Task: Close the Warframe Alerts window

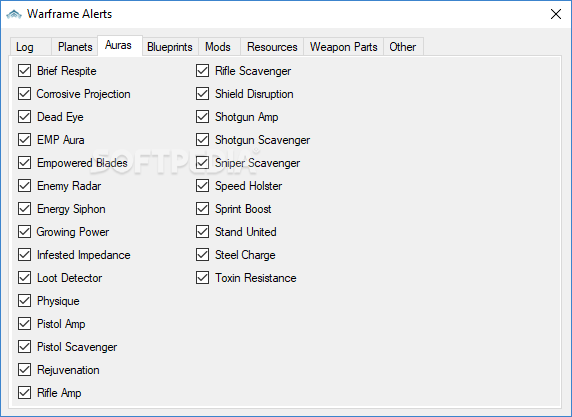Action: pos(556,14)
